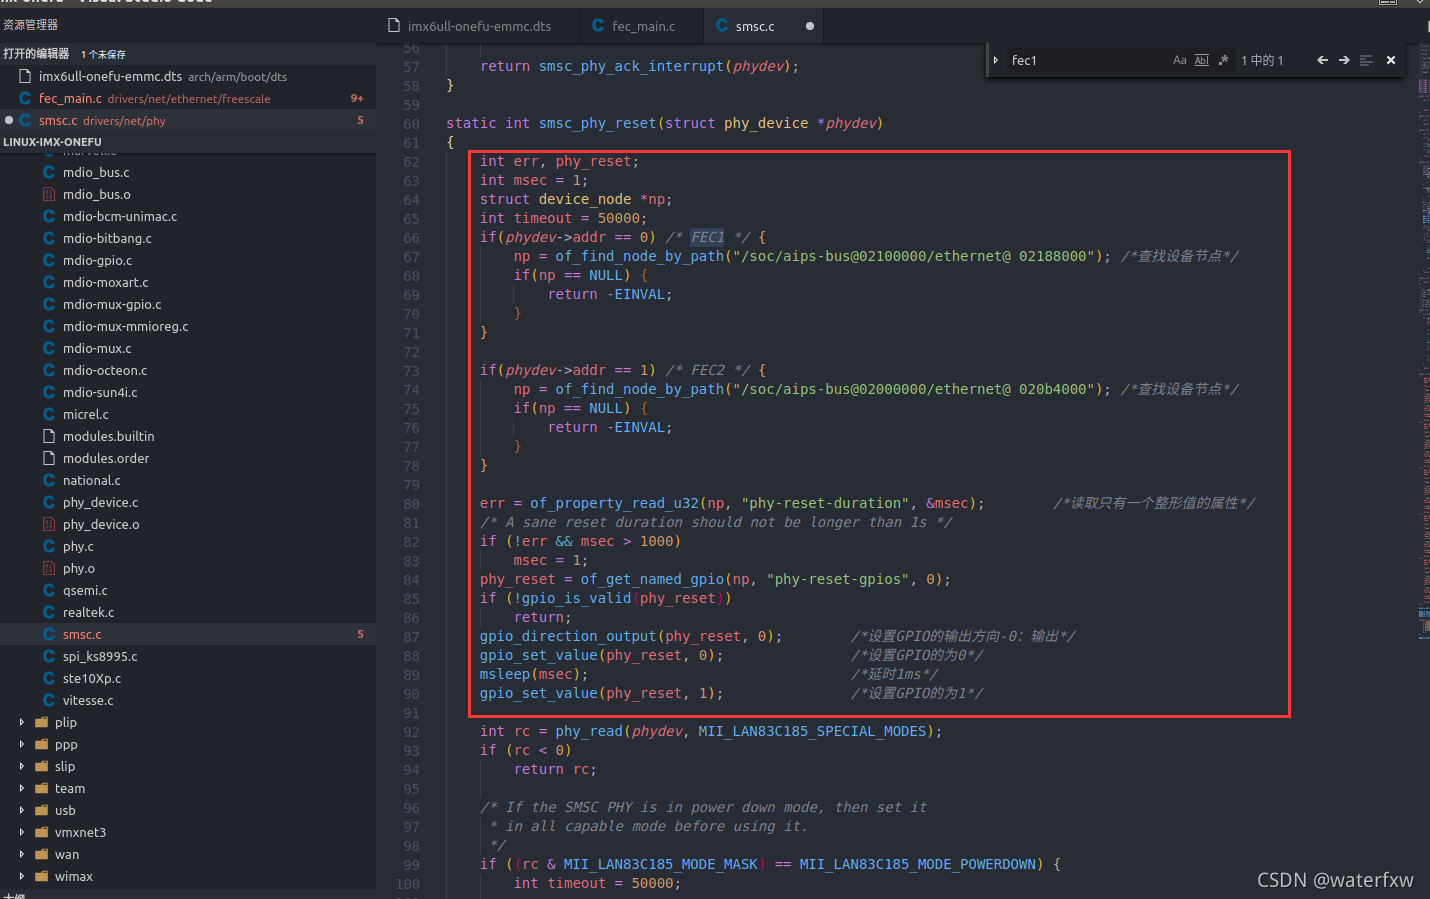1430x899 pixels.
Task: Open mdio-sun4i.c file
Action: coord(188,392)
